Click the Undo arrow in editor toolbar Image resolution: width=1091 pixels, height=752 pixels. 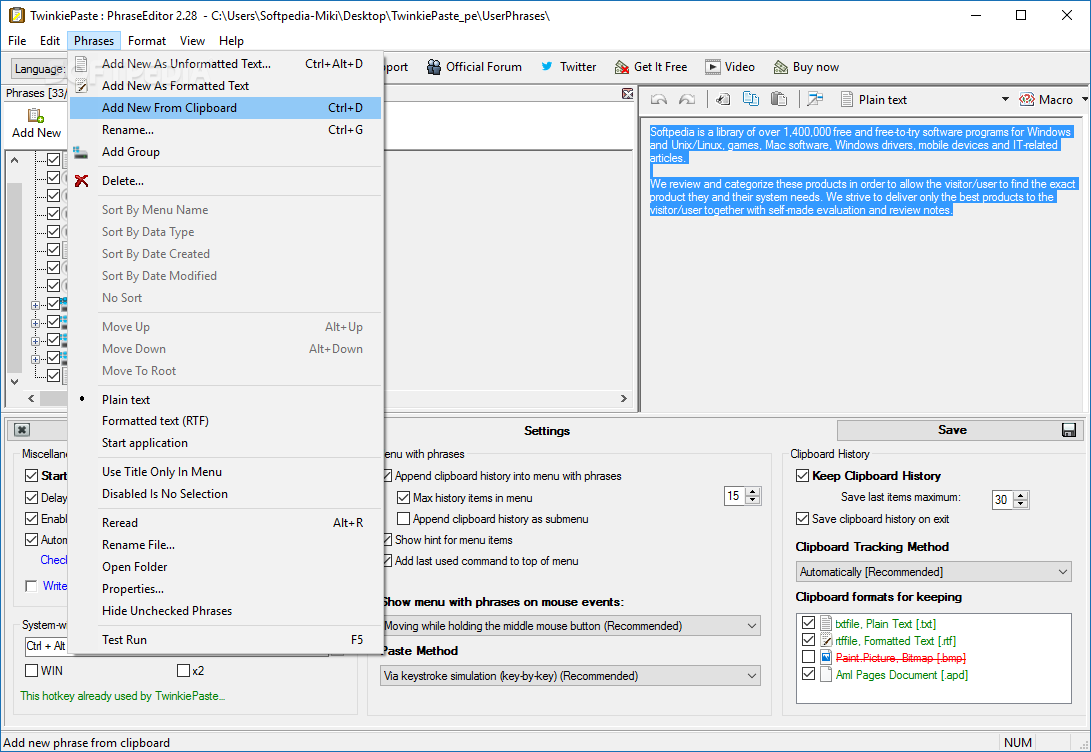point(658,99)
